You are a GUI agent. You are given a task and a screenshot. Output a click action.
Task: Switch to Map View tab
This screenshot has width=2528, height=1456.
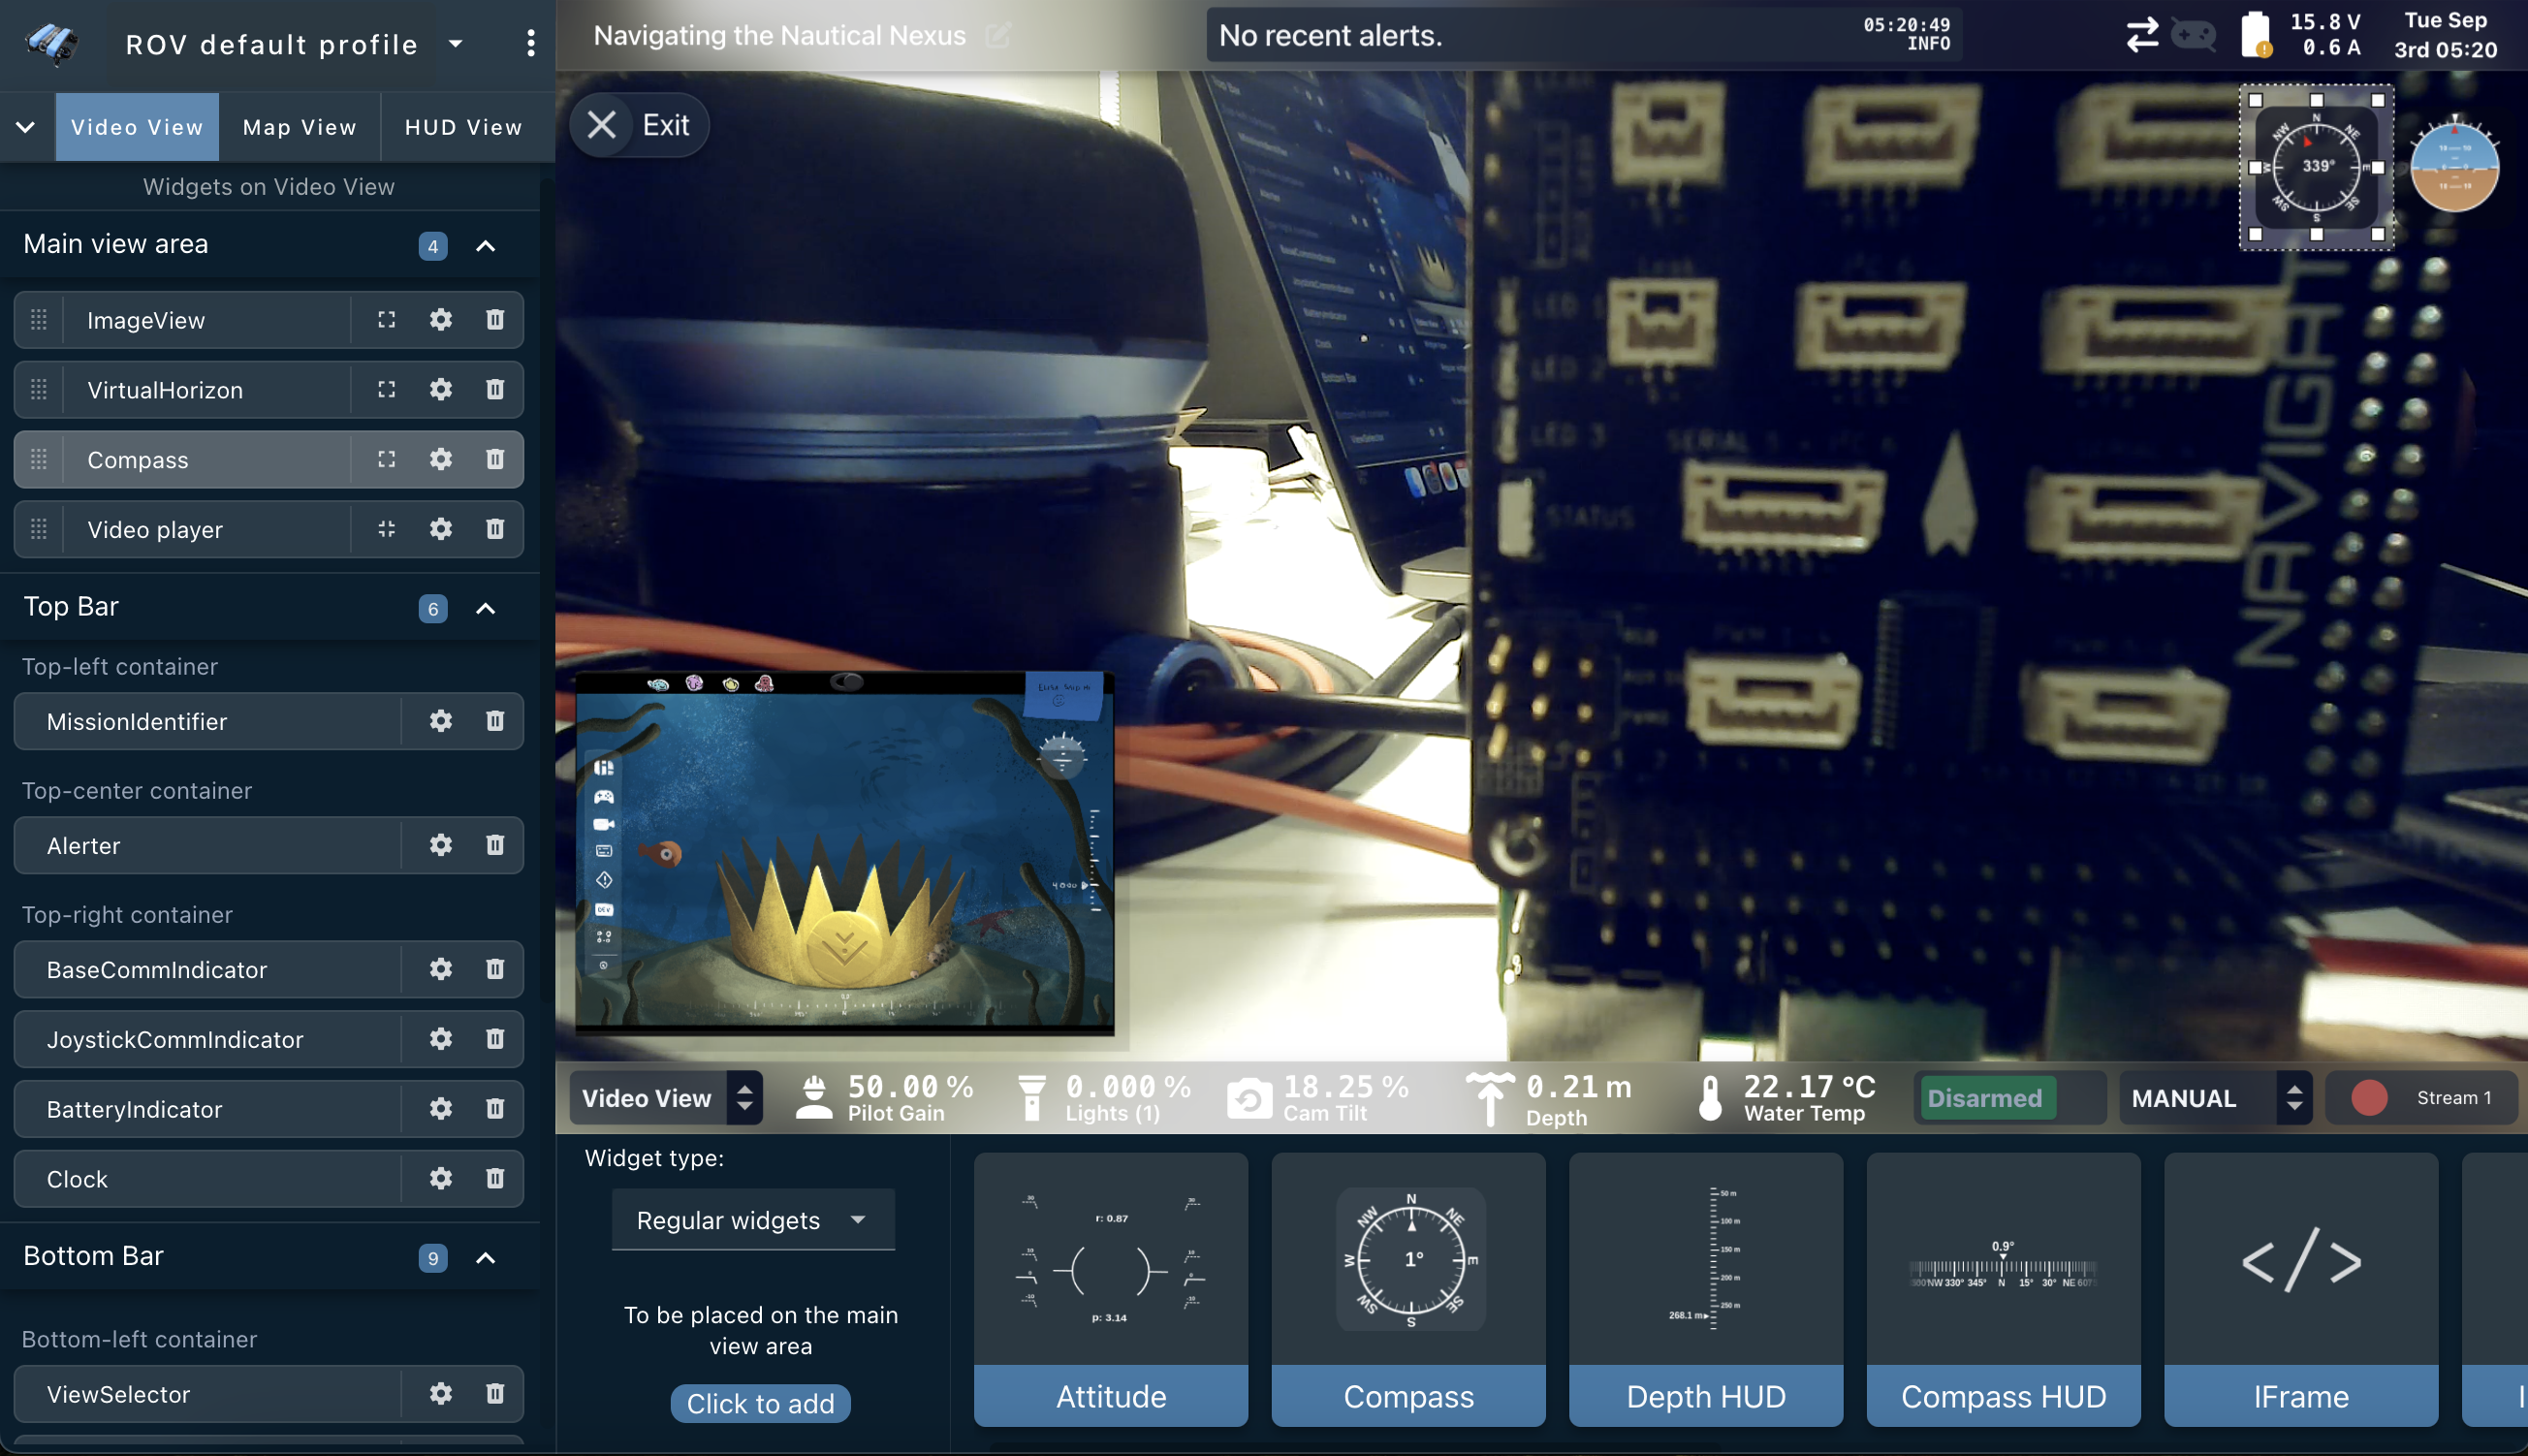(x=299, y=127)
